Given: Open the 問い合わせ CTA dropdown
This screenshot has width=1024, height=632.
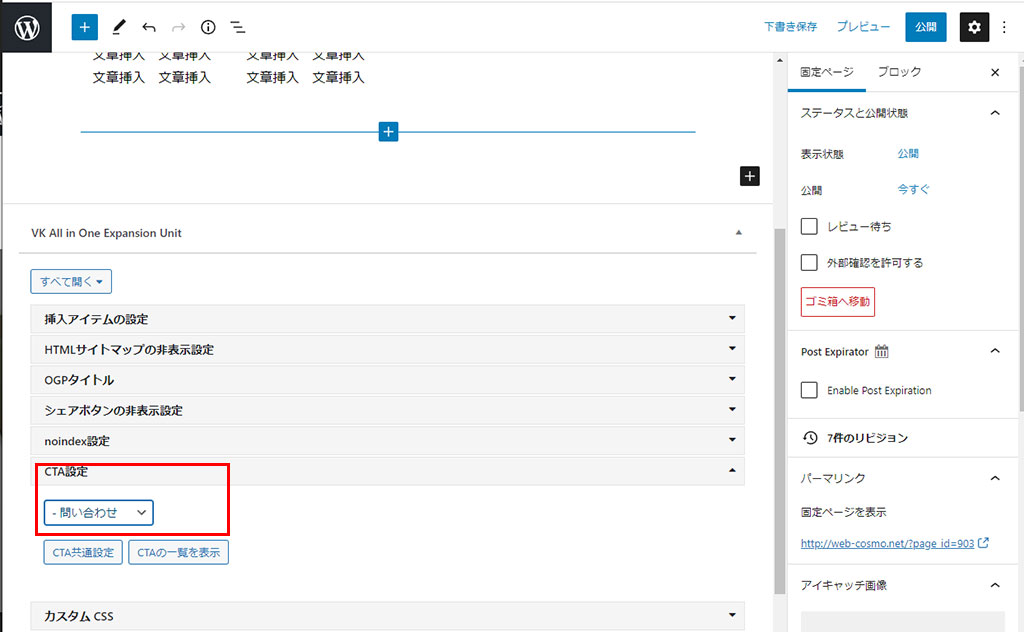Looking at the screenshot, I should 98,512.
